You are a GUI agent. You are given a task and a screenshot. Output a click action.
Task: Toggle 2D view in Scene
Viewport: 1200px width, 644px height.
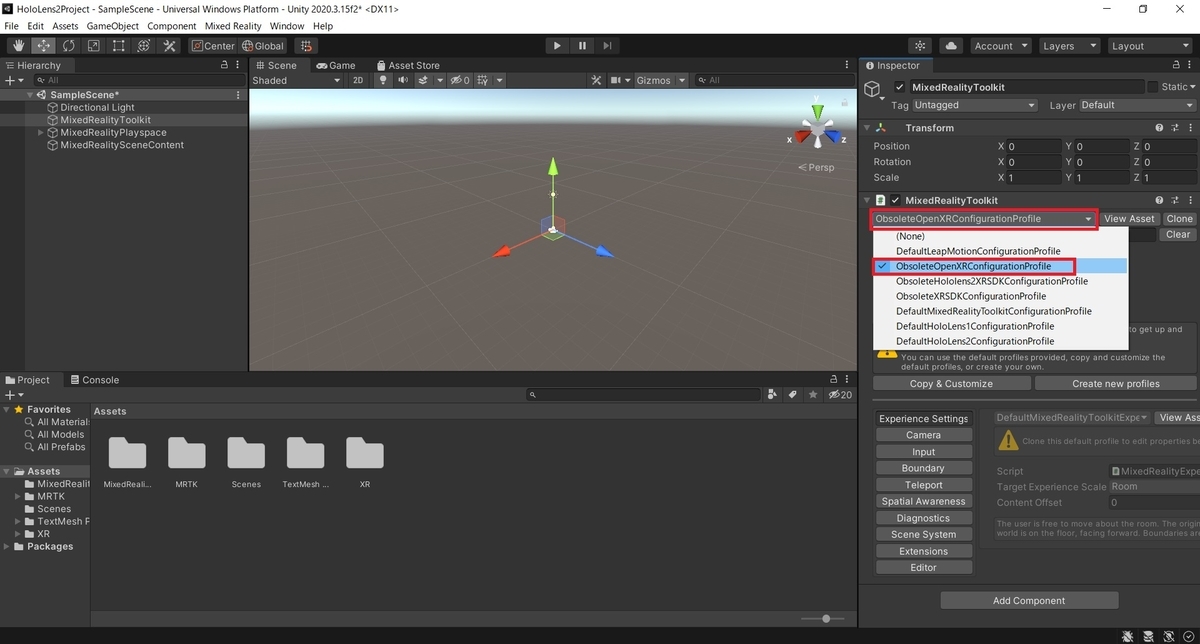(x=358, y=80)
